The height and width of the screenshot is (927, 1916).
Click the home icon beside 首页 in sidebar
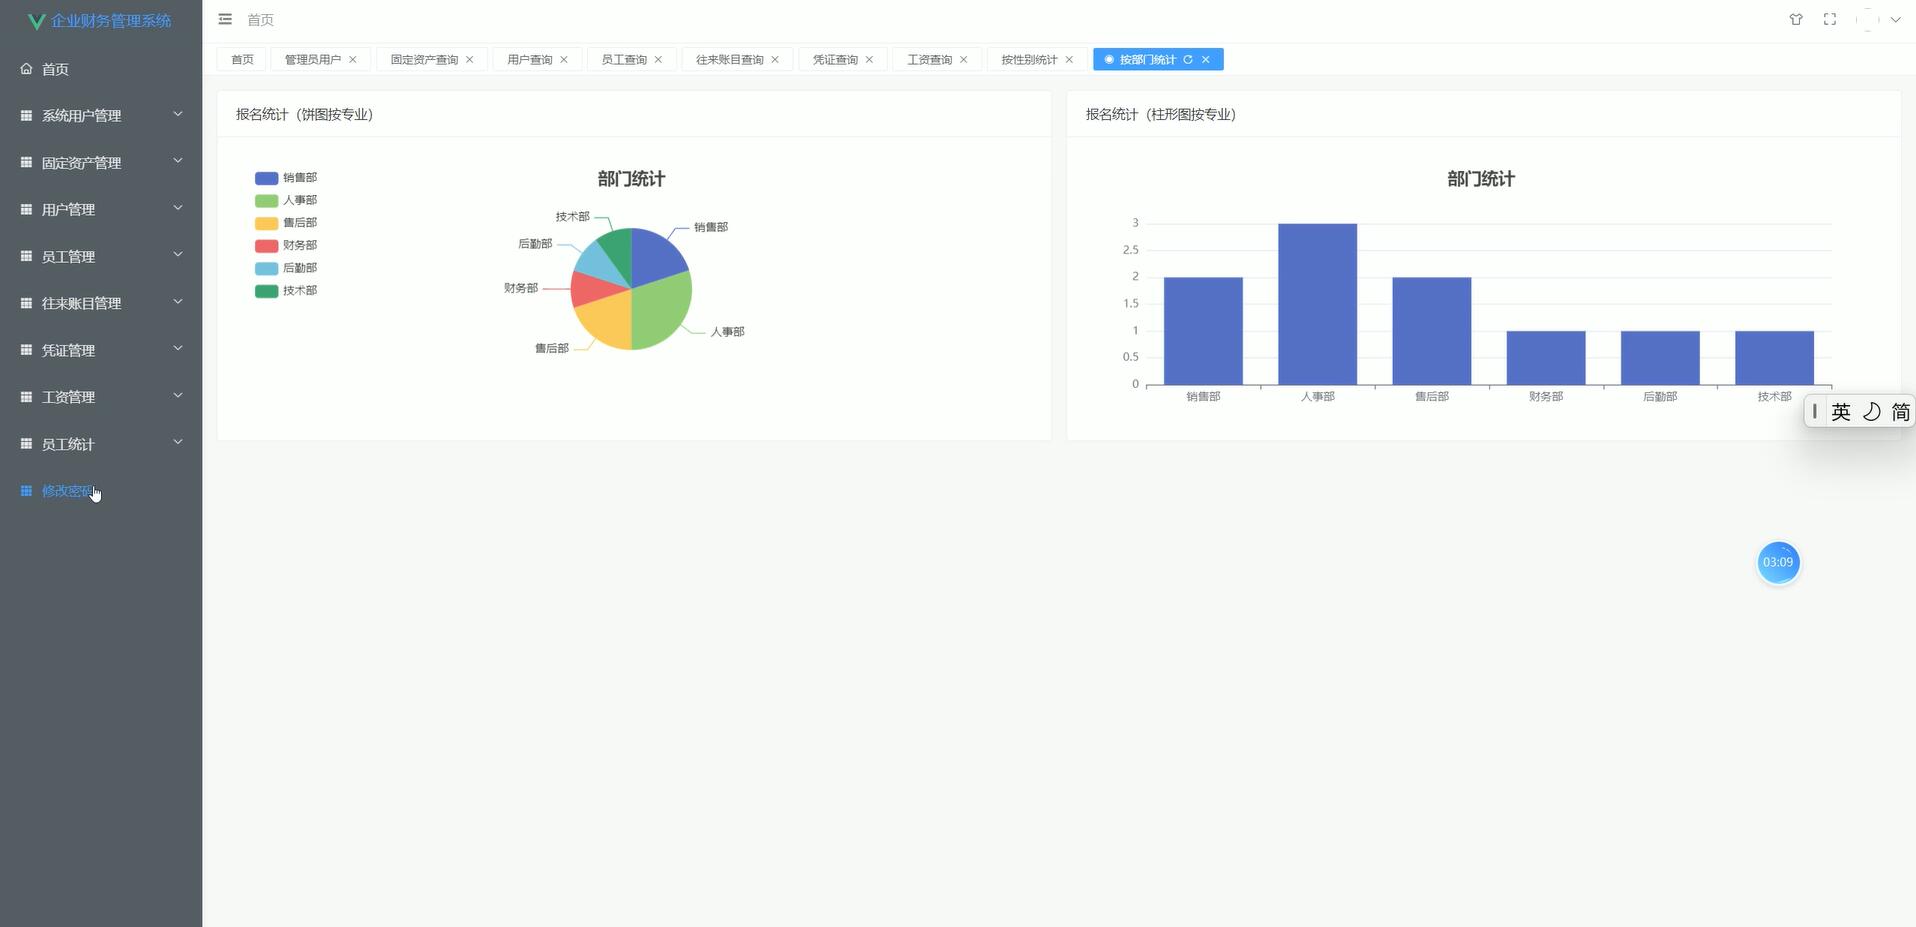[25, 68]
